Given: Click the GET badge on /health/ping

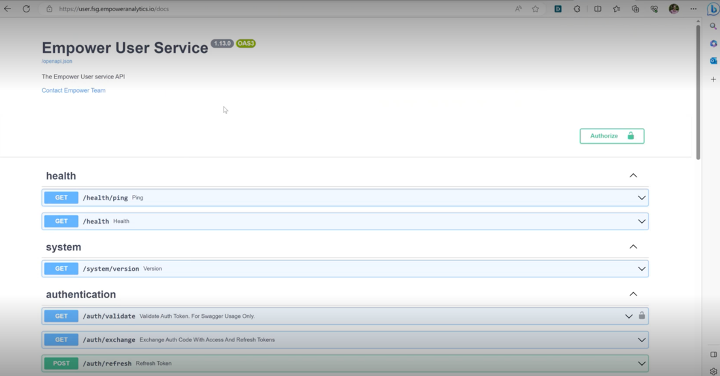Looking at the screenshot, I should pos(61,198).
